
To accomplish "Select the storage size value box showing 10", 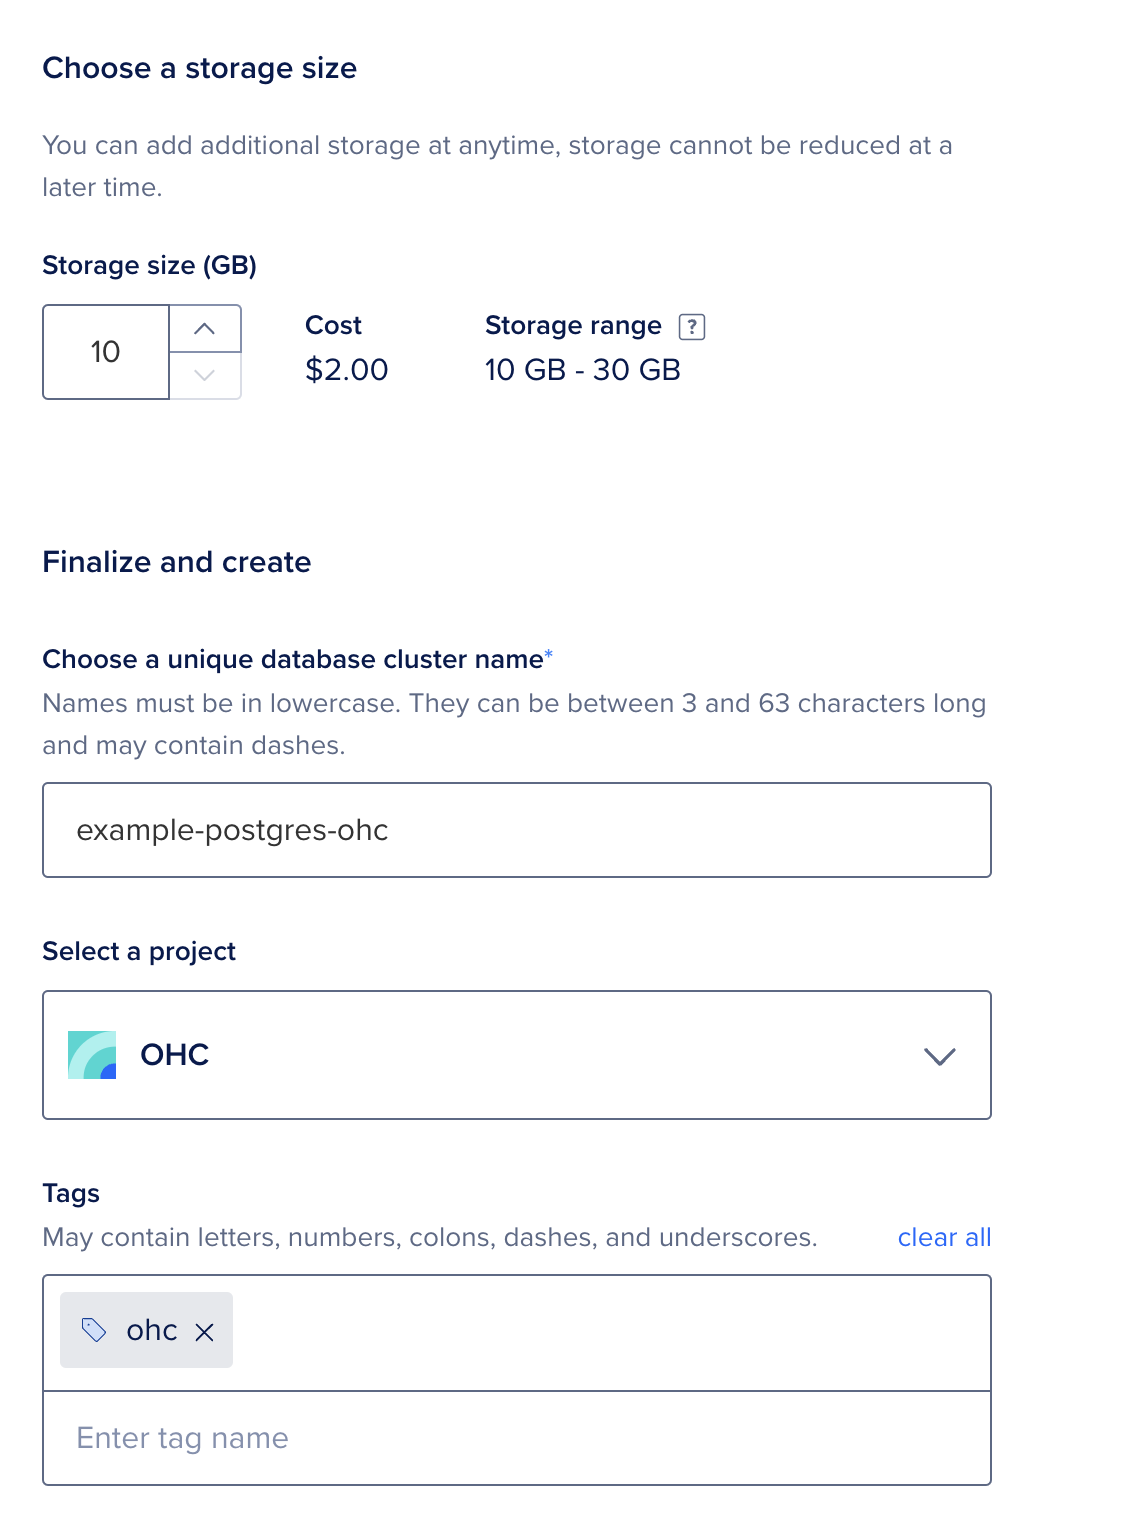I will (x=105, y=352).
